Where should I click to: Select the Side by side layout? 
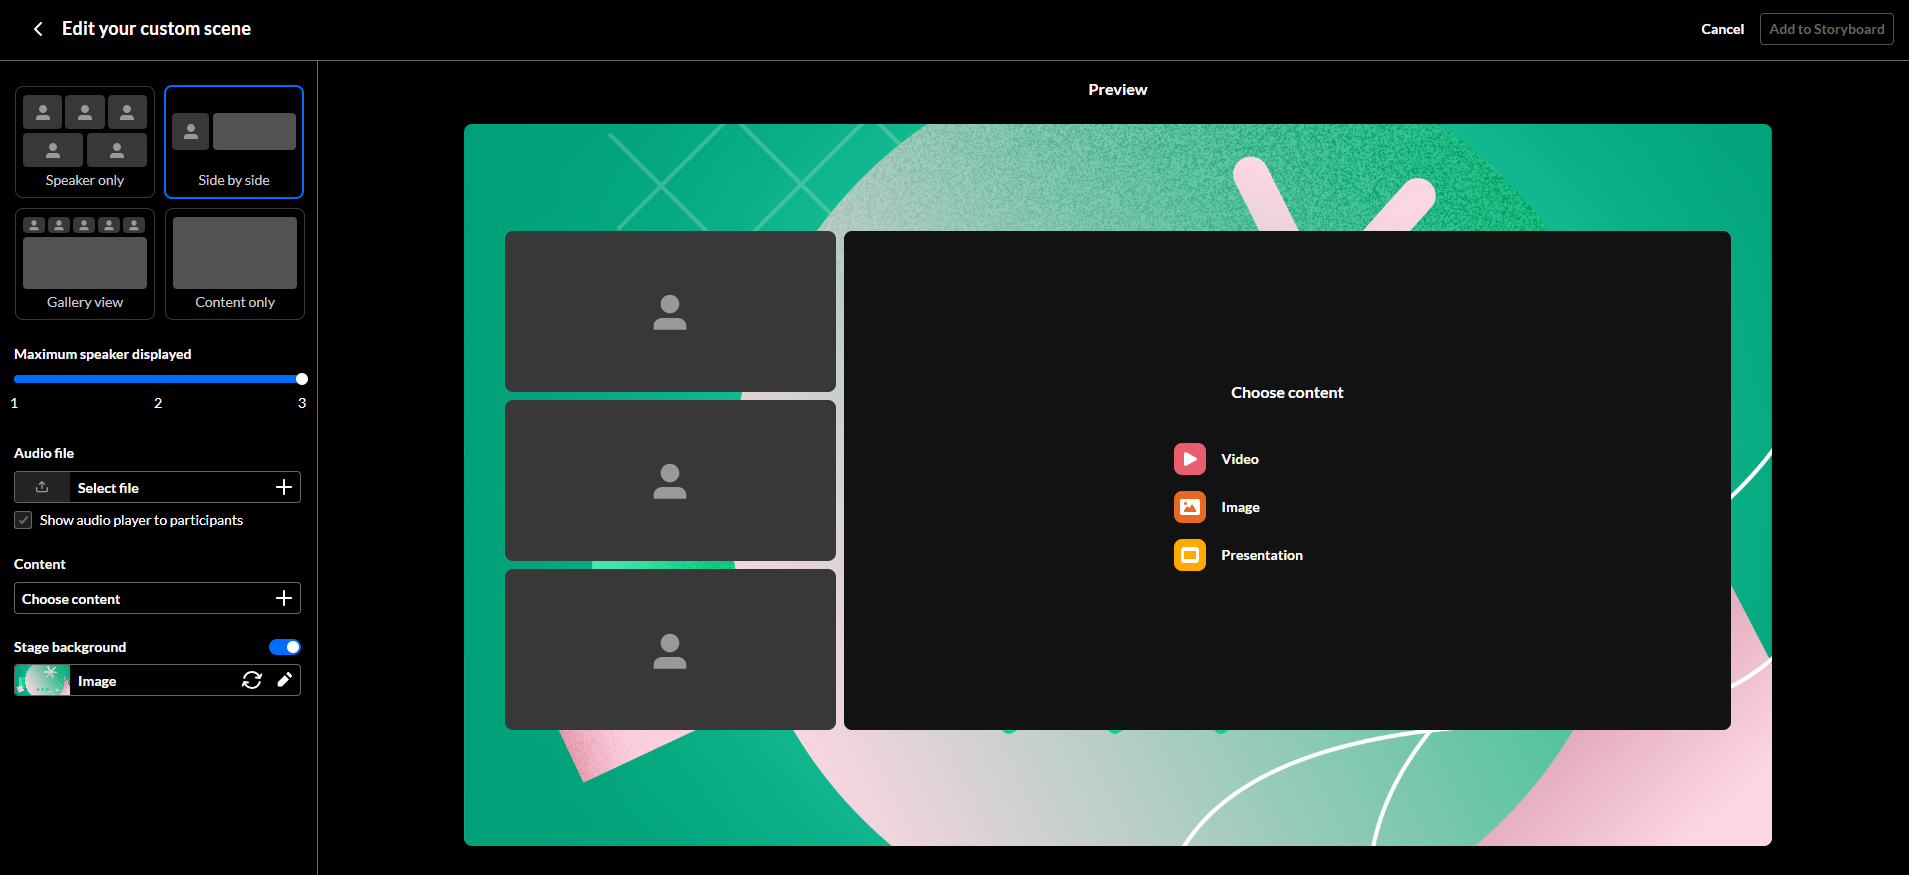click(234, 142)
